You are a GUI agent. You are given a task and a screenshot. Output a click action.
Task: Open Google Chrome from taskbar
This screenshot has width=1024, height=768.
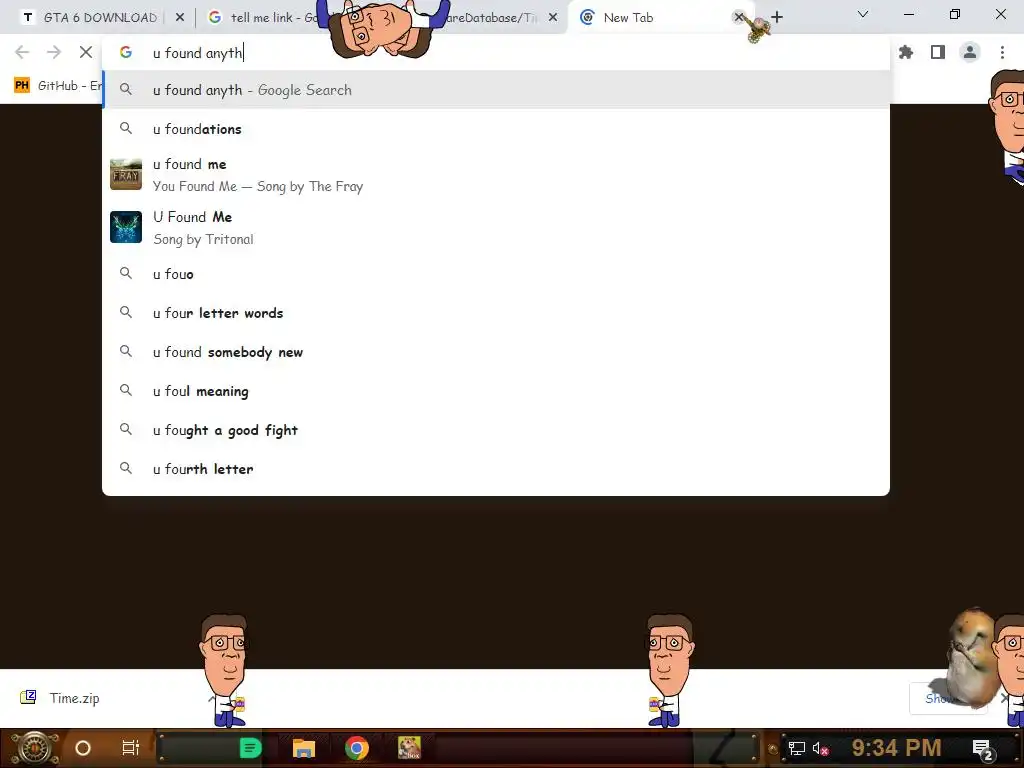click(357, 748)
